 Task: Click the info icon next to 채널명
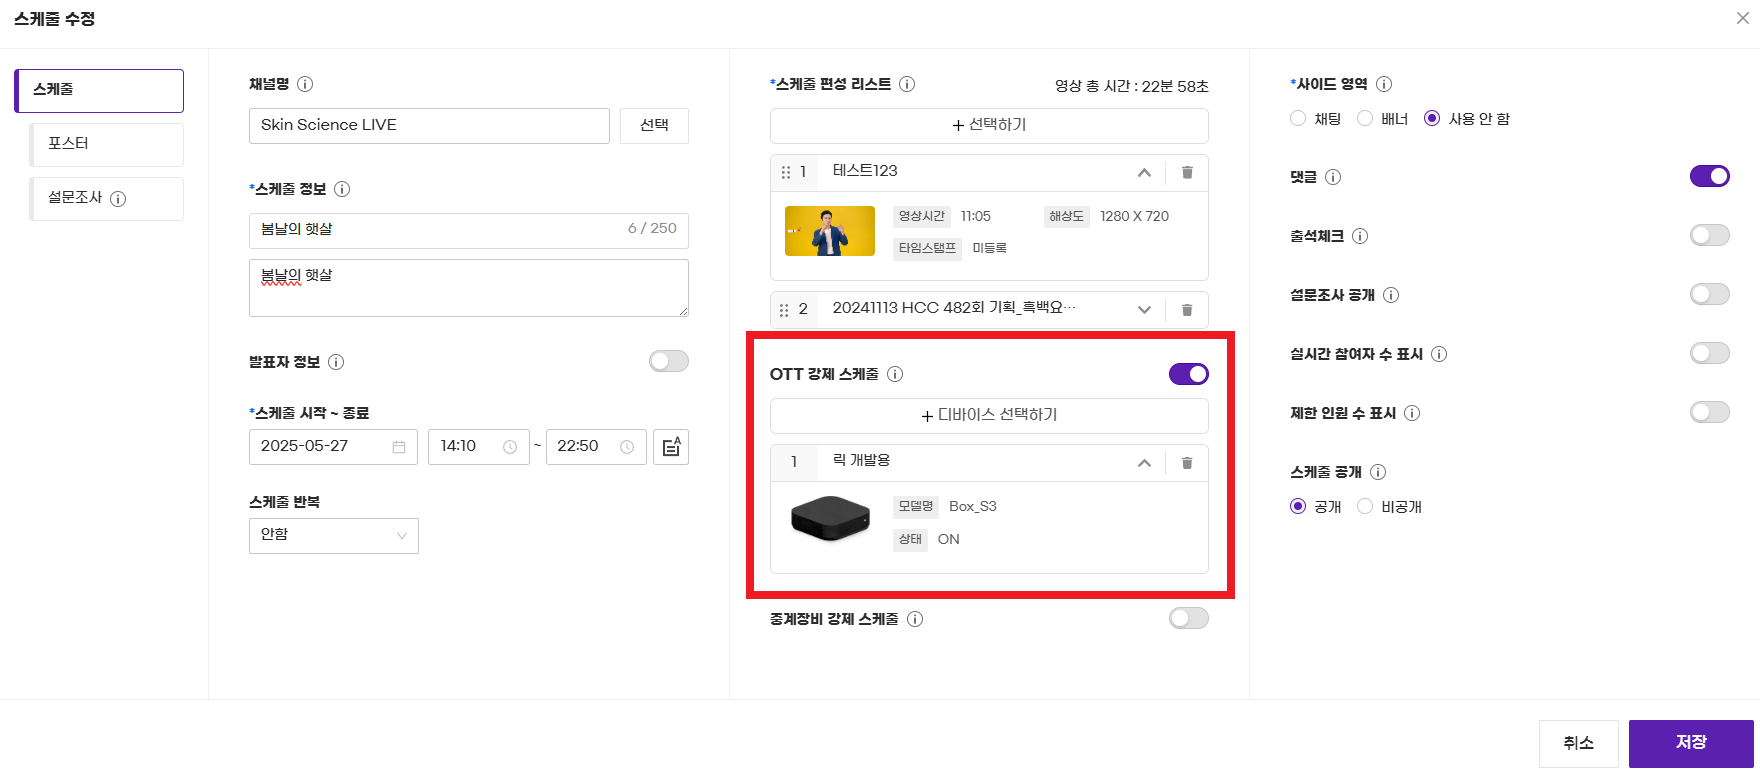point(305,84)
